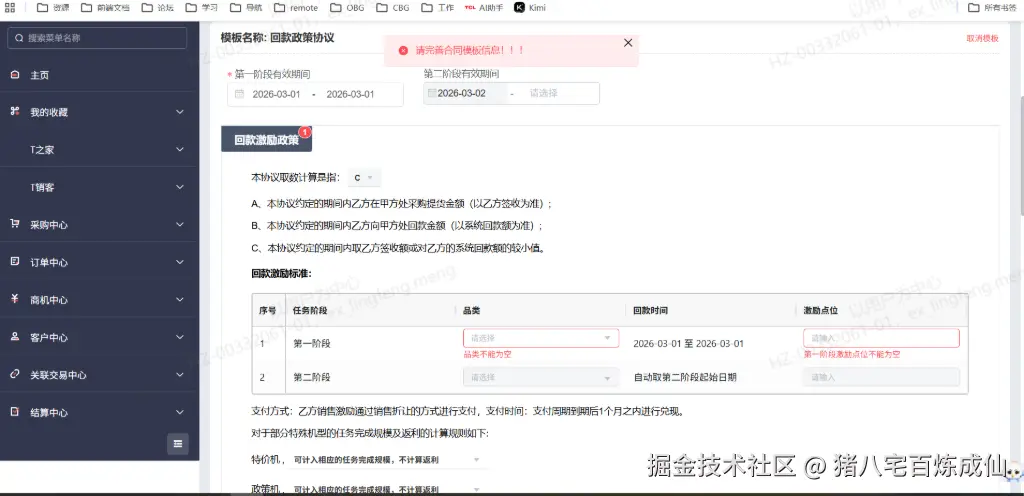The height and width of the screenshot is (496, 1024).
Task: Click the 激励点位 input in 第一阶段 row
Action: click(x=881, y=338)
